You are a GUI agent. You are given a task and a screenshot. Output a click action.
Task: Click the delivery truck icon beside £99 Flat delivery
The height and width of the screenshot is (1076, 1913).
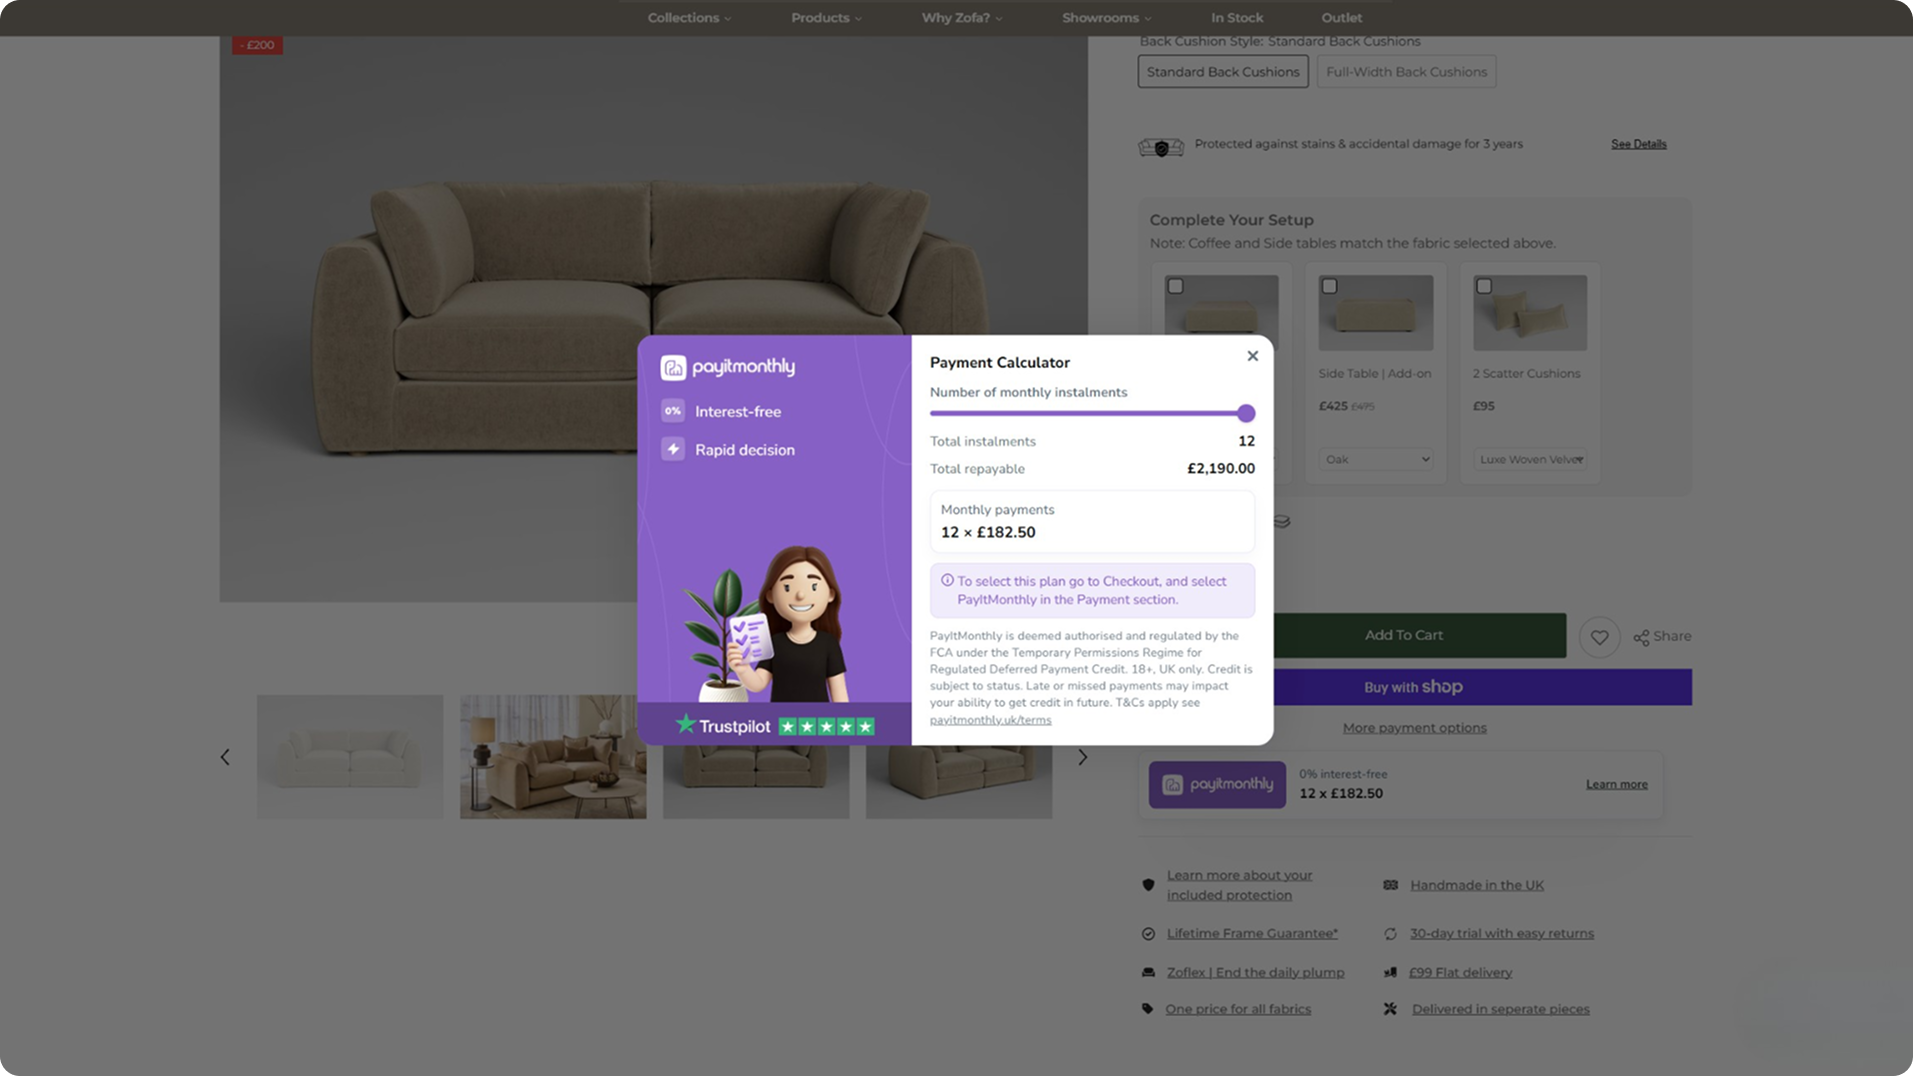[x=1390, y=972]
